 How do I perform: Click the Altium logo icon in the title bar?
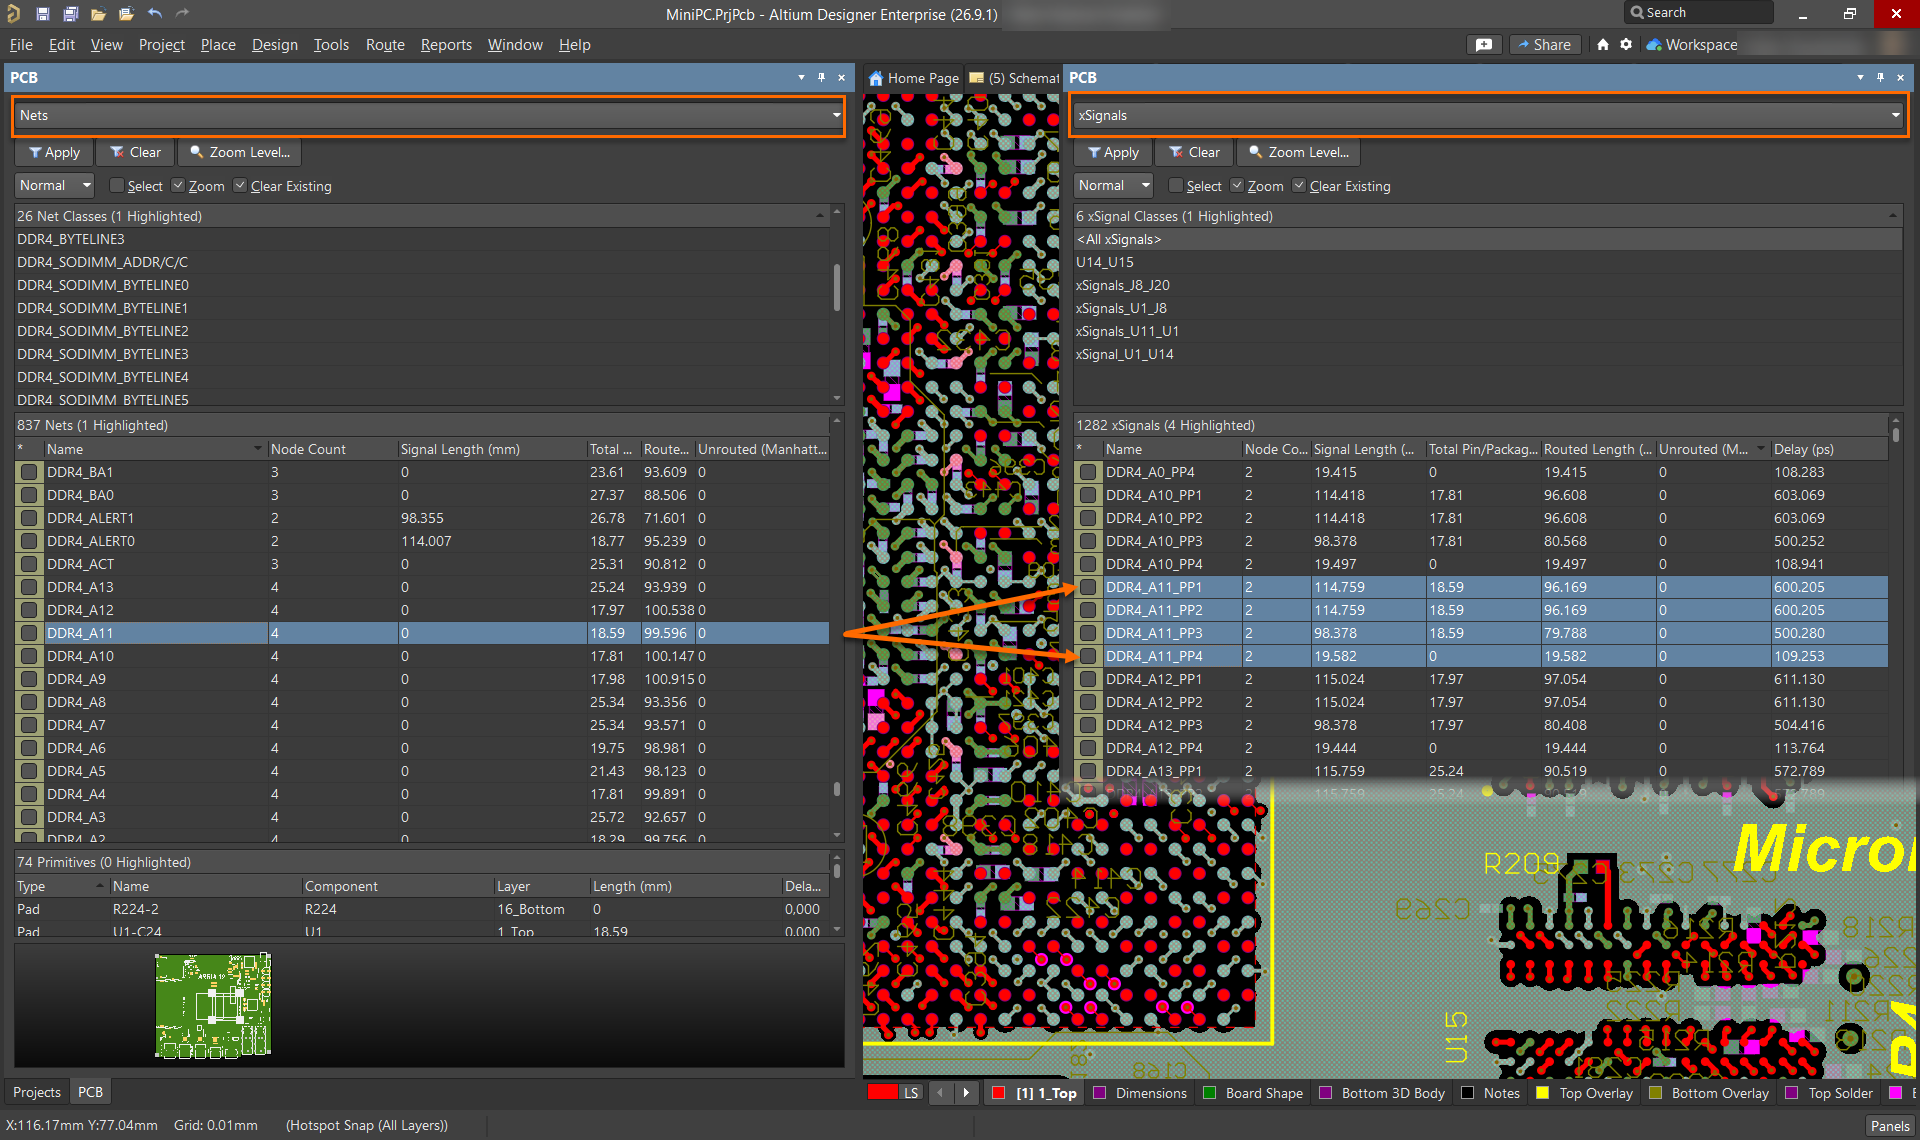14,14
